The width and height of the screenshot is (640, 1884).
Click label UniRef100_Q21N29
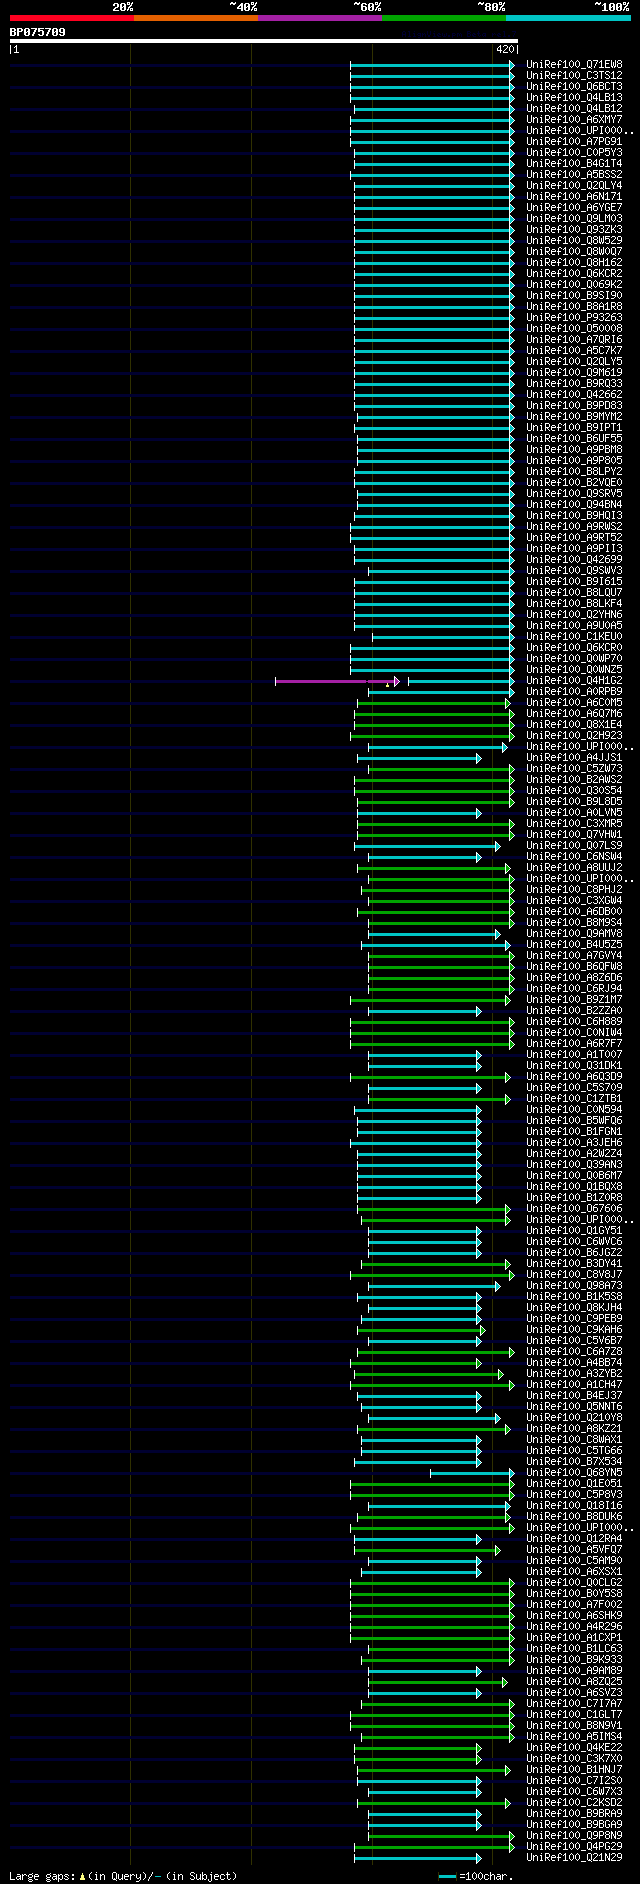pyautogui.click(x=574, y=1858)
